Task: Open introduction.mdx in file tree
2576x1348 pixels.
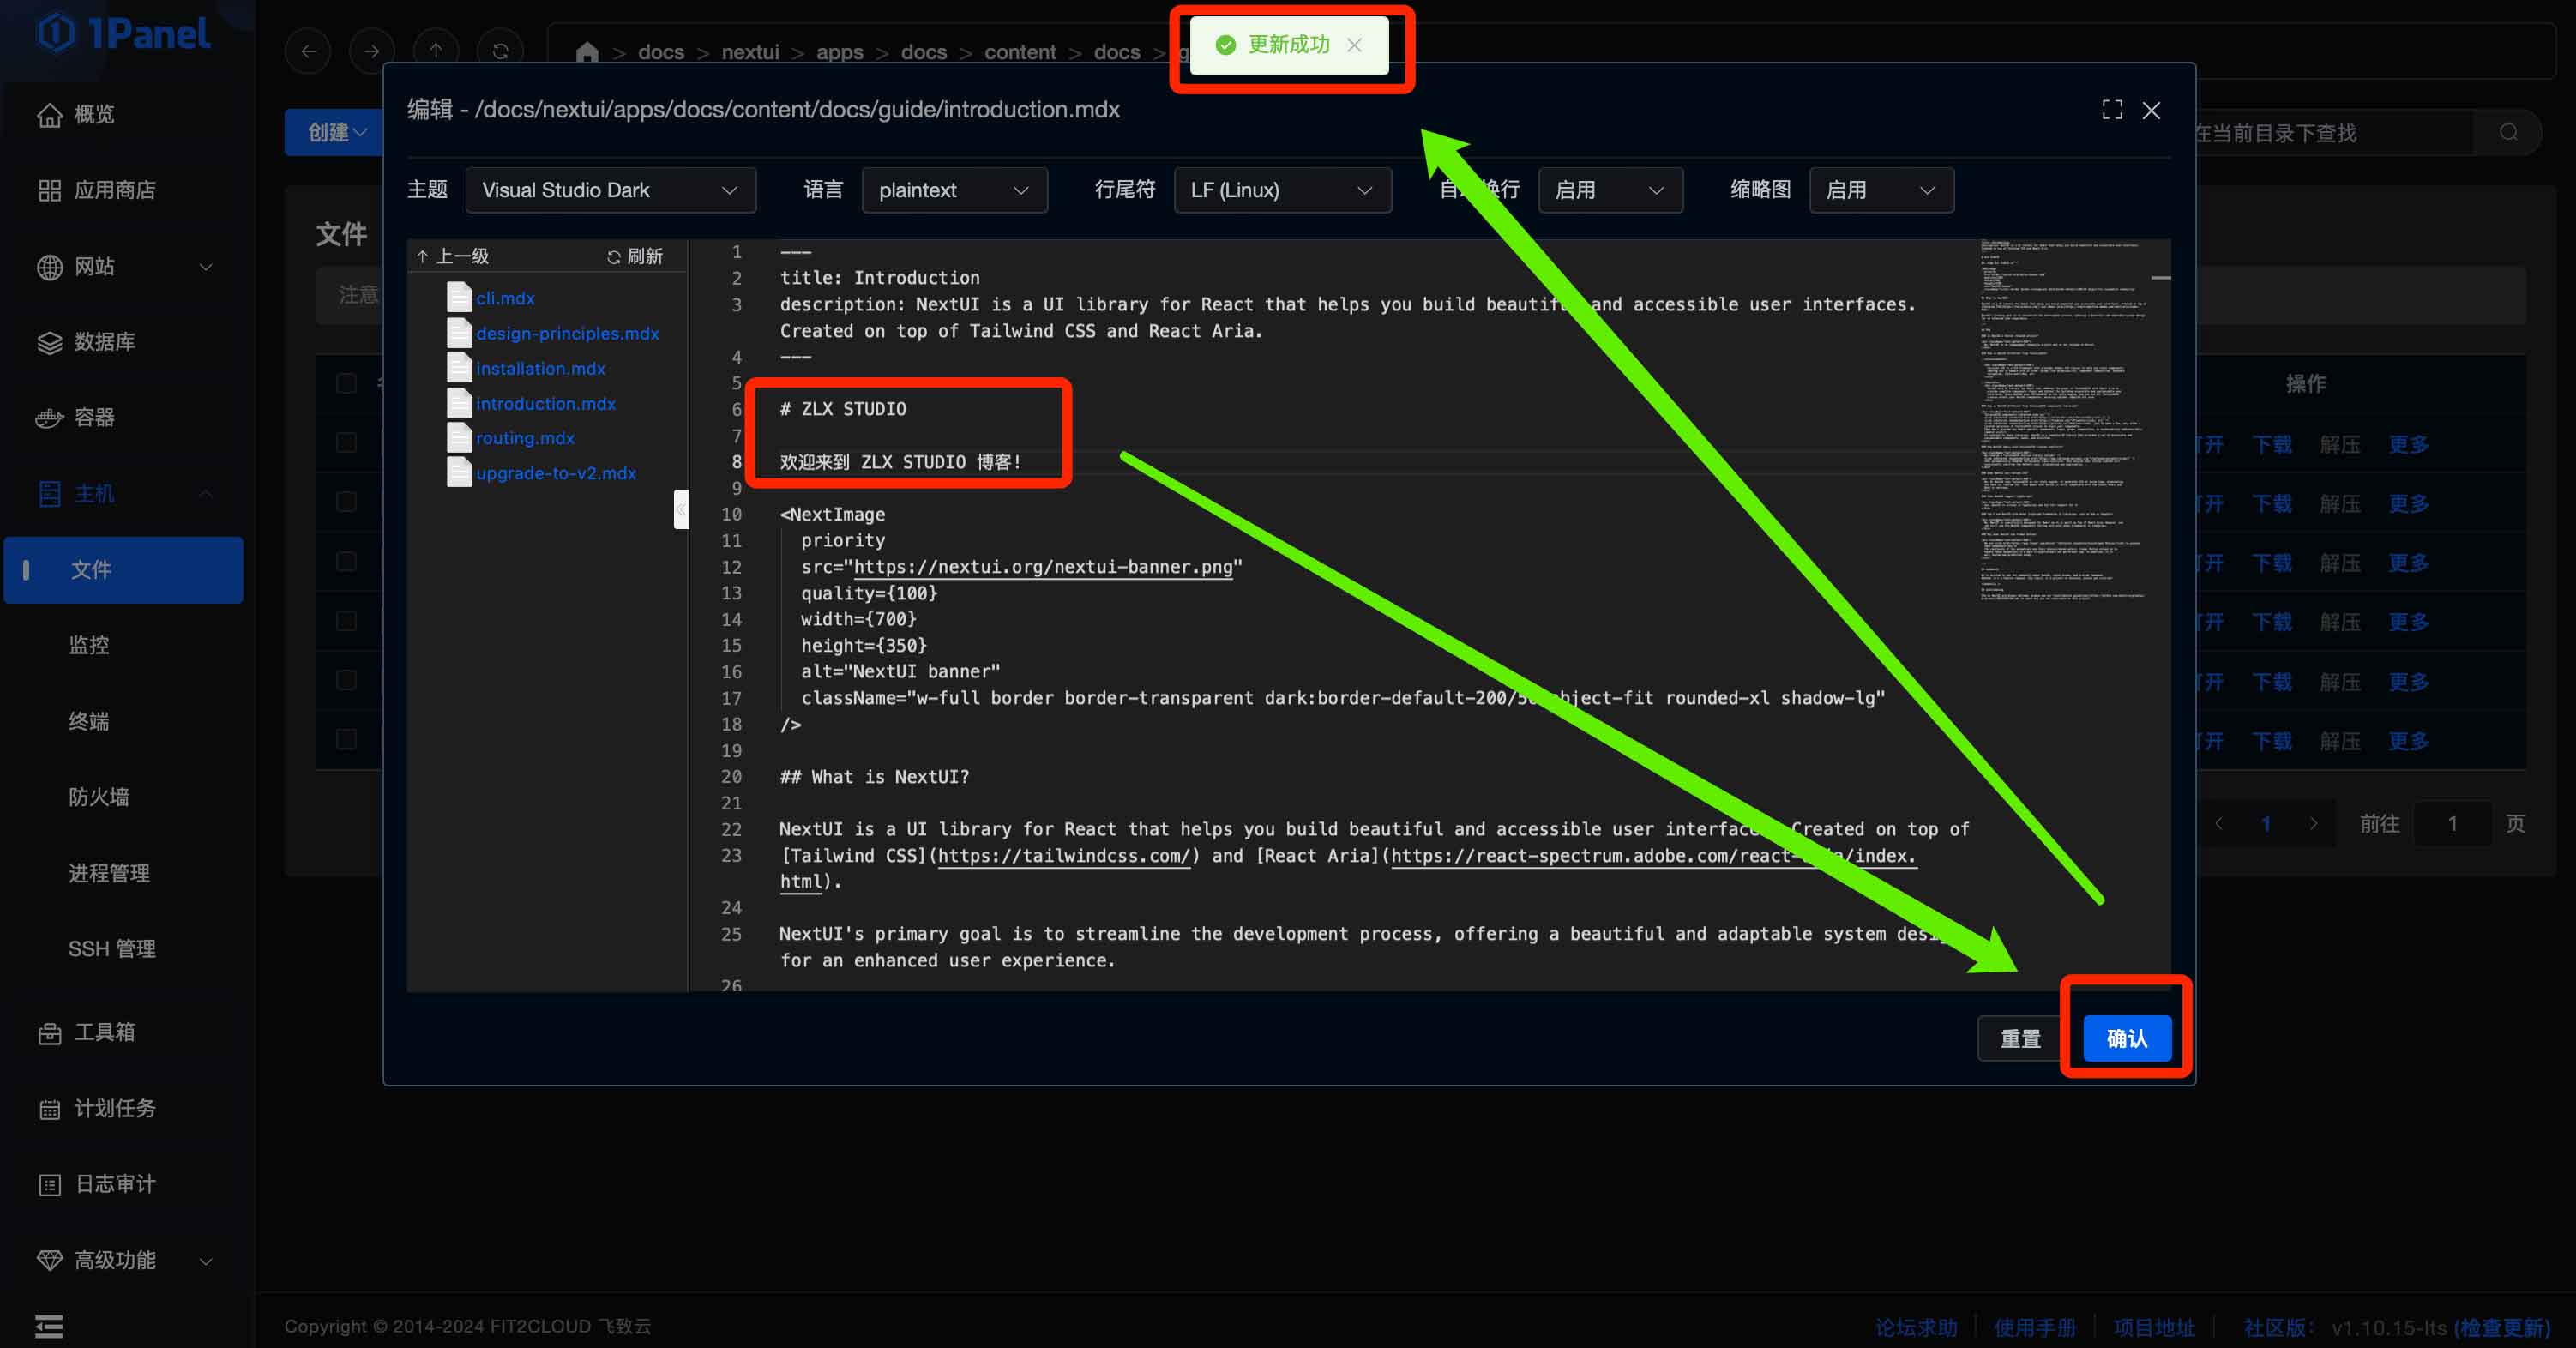Action: click(x=545, y=403)
